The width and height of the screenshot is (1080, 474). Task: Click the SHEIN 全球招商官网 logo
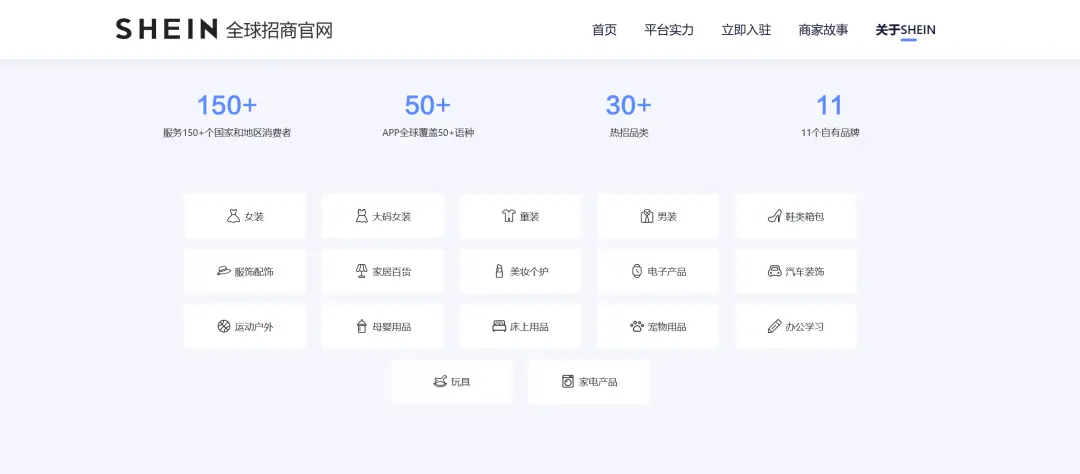(224, 30)
